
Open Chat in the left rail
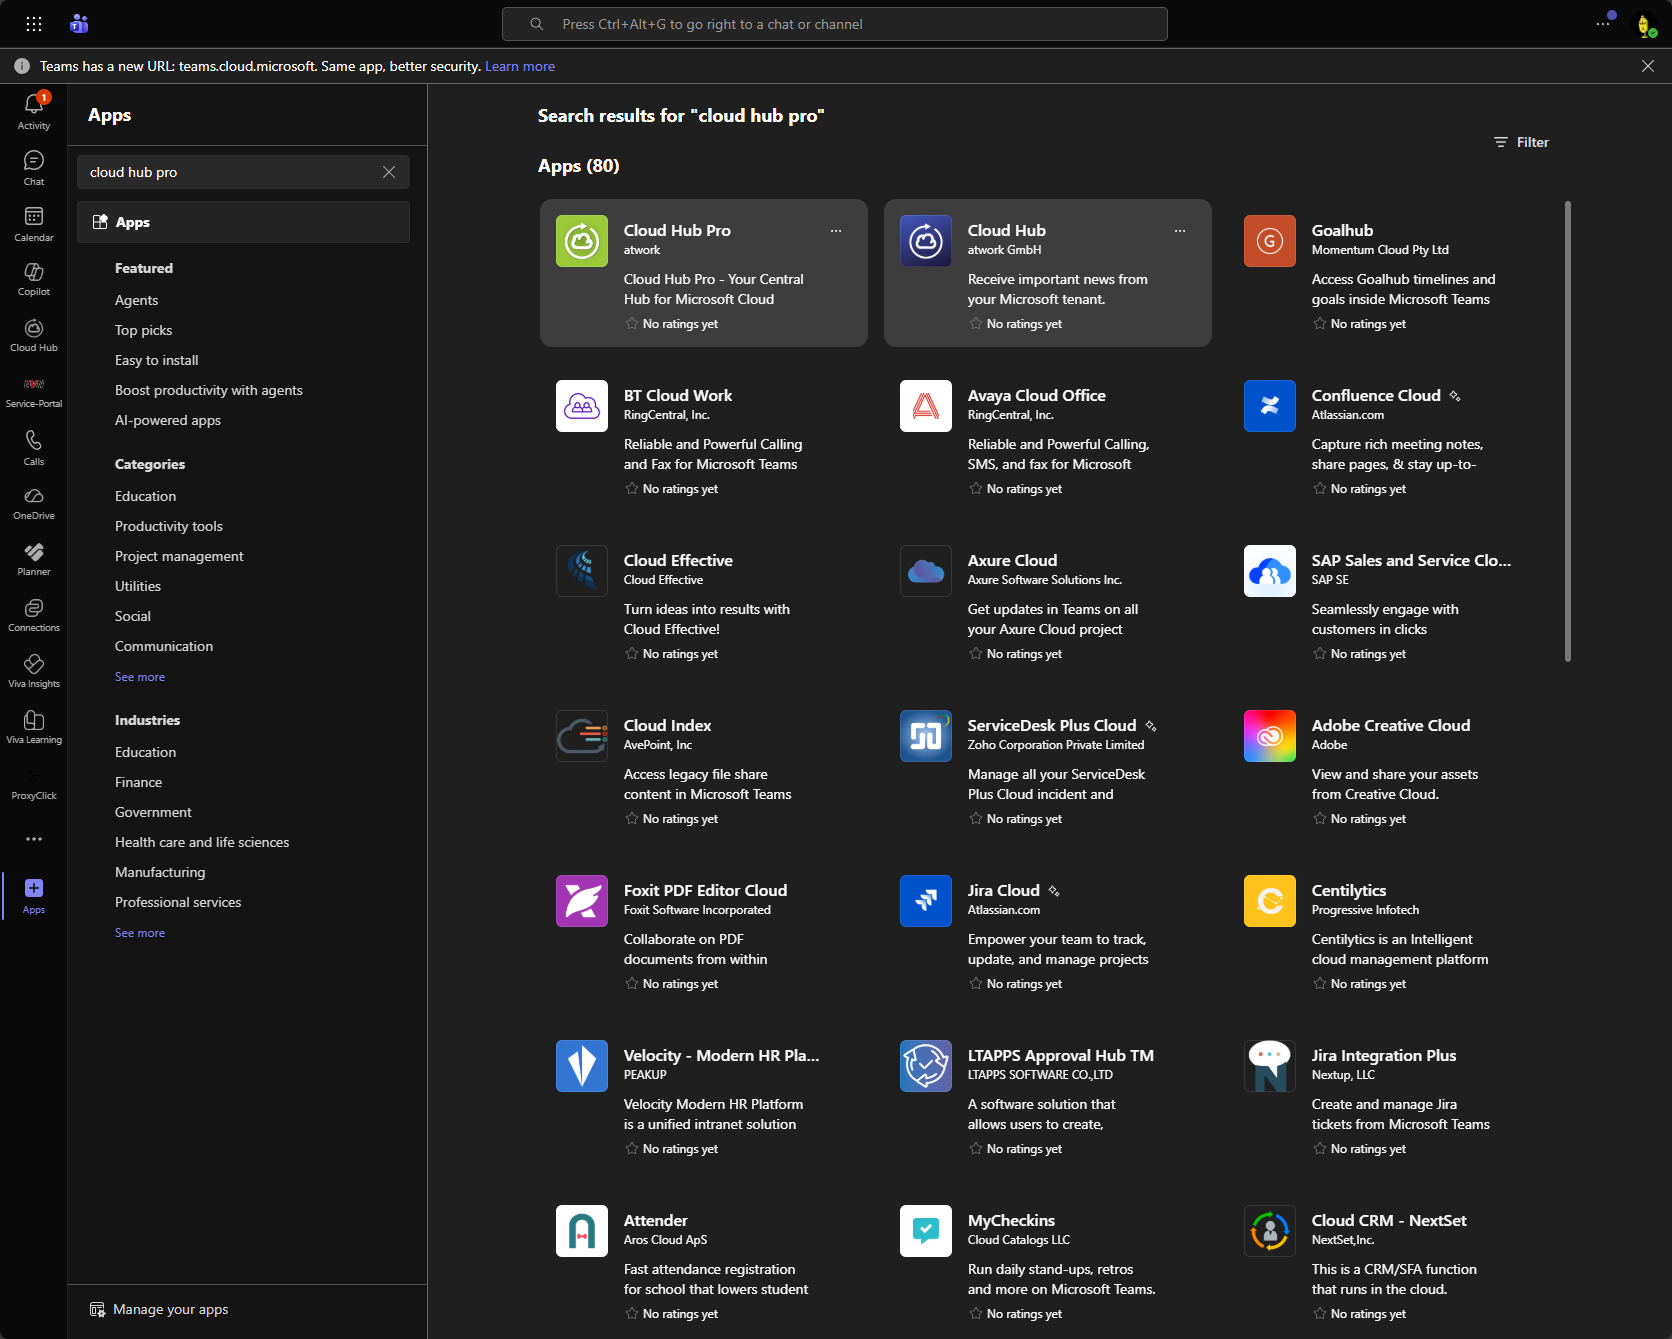point(34,168)
